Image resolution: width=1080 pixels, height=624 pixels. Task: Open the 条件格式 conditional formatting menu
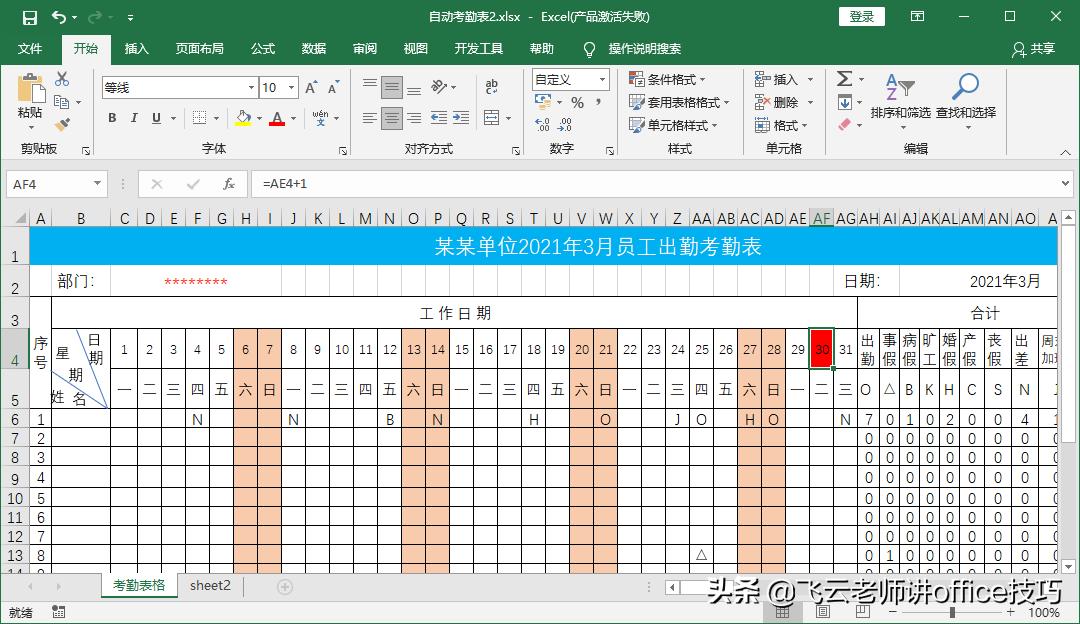click(x=668, y=78)
